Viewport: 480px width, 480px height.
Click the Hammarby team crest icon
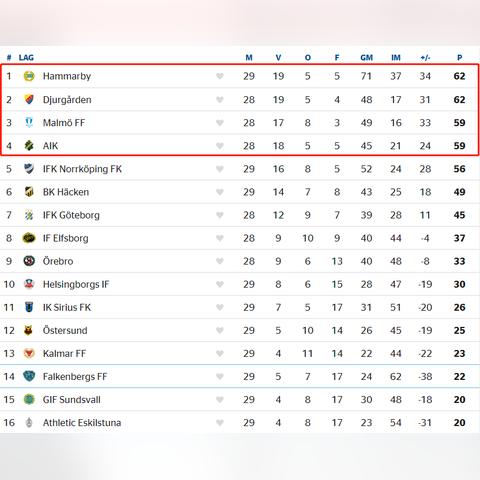click(29, 76)
